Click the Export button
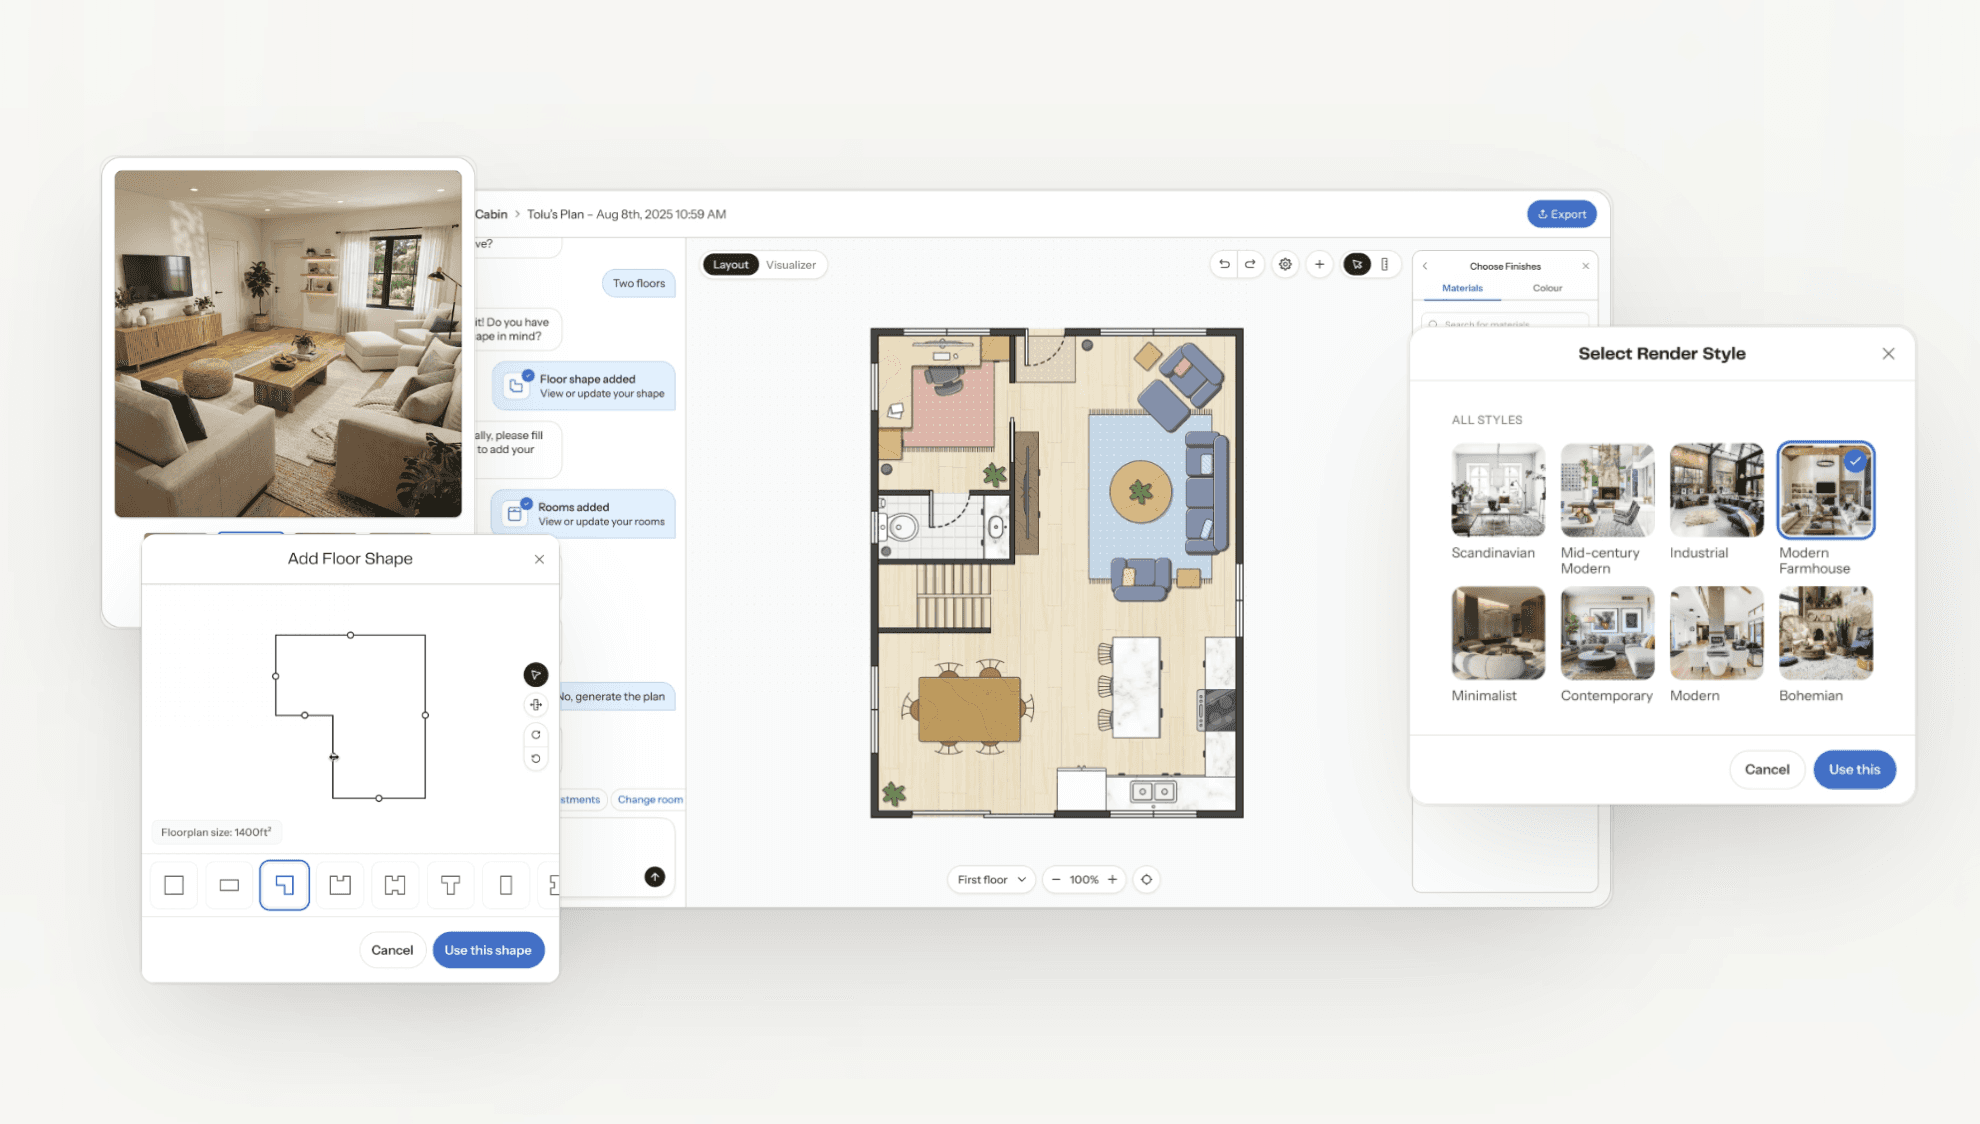The image size is (1980, 1124). tap(1561, 214)
